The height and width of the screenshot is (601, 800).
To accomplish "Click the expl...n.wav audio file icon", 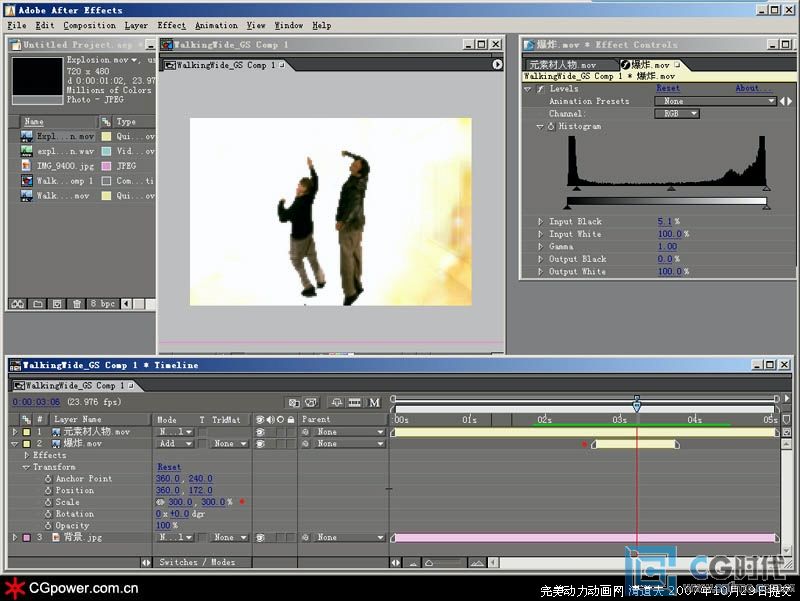I will 27,151.
